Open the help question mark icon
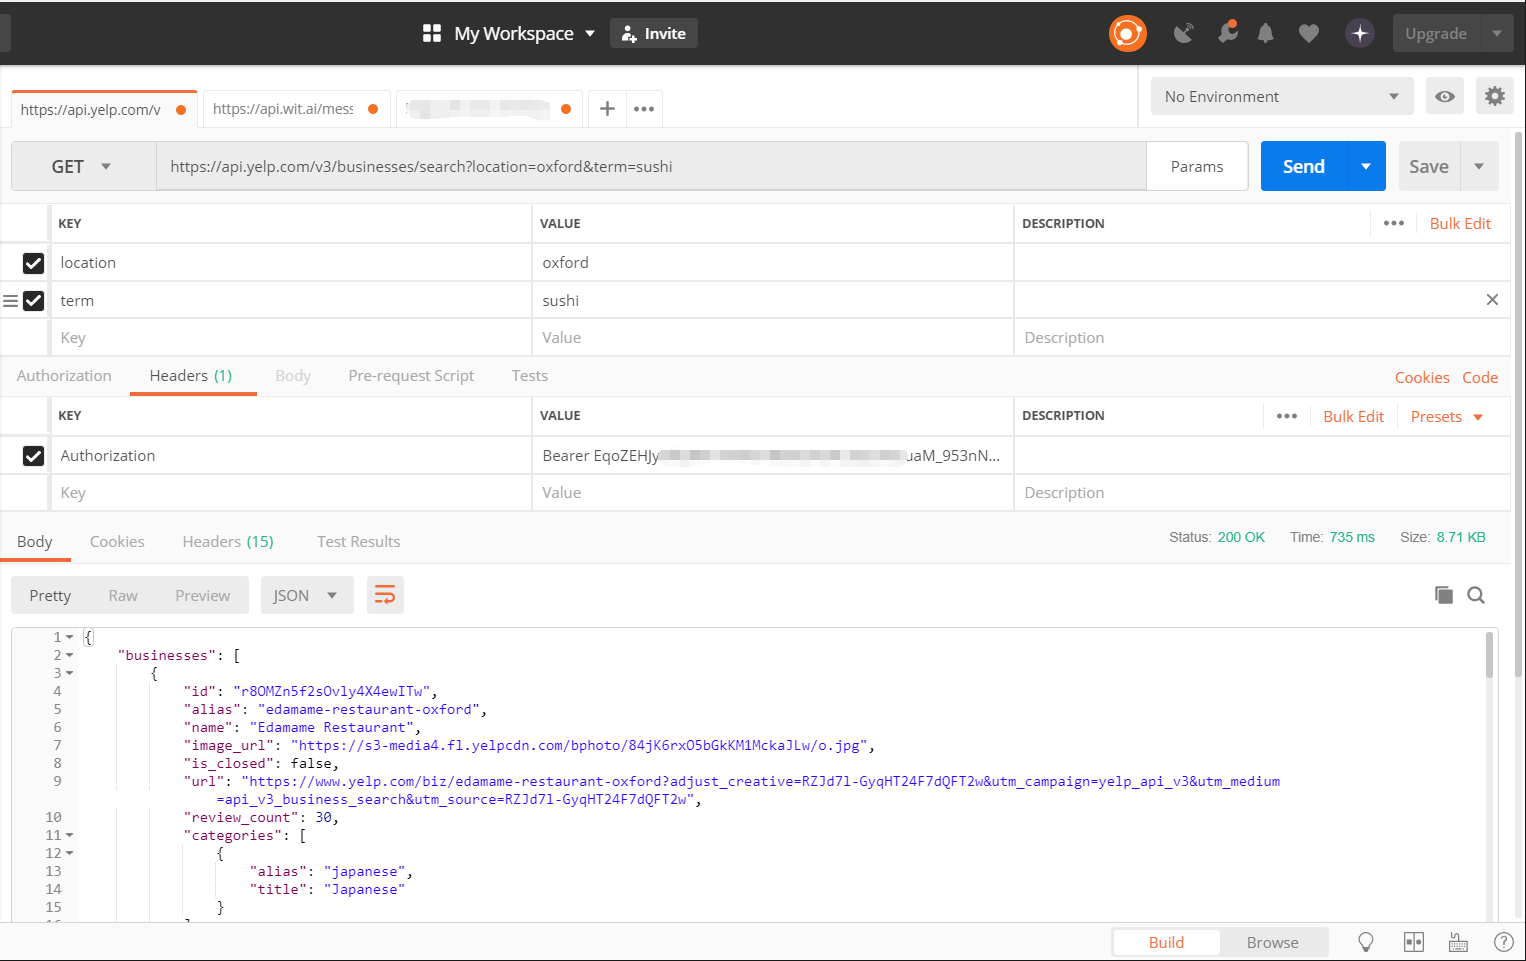The width and height of the screenshot is (1526, 961). (1503, 942)
